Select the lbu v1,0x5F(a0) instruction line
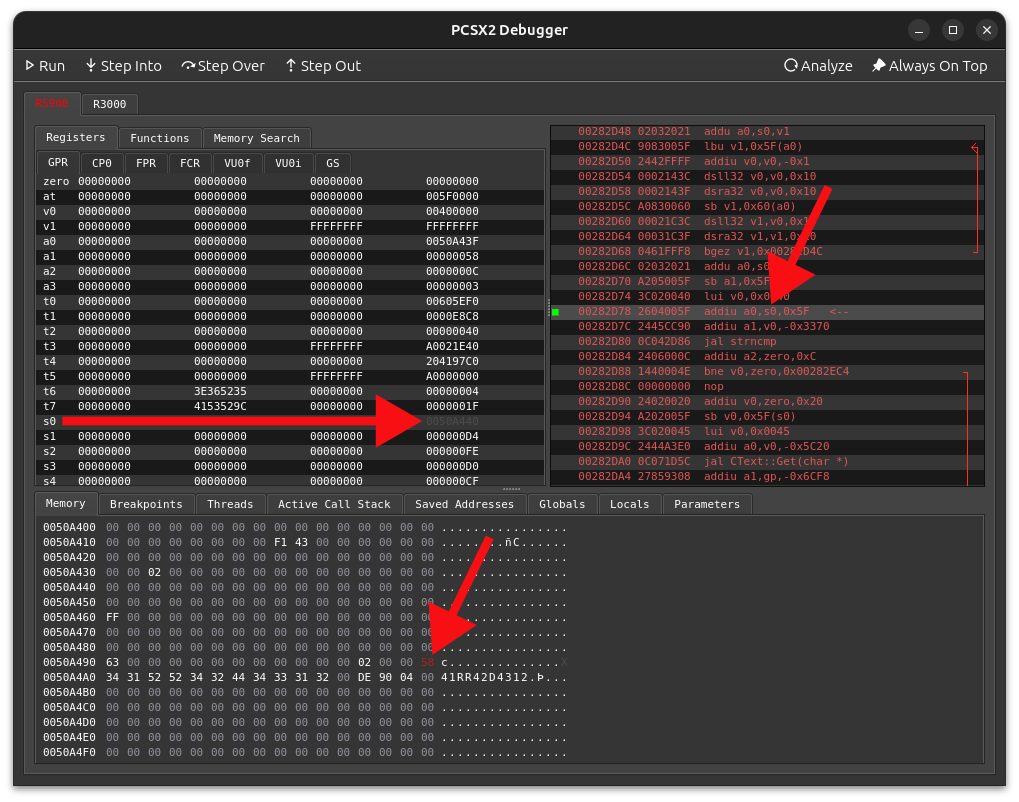This screenshot has height=802, width=1019. (767, 146)
